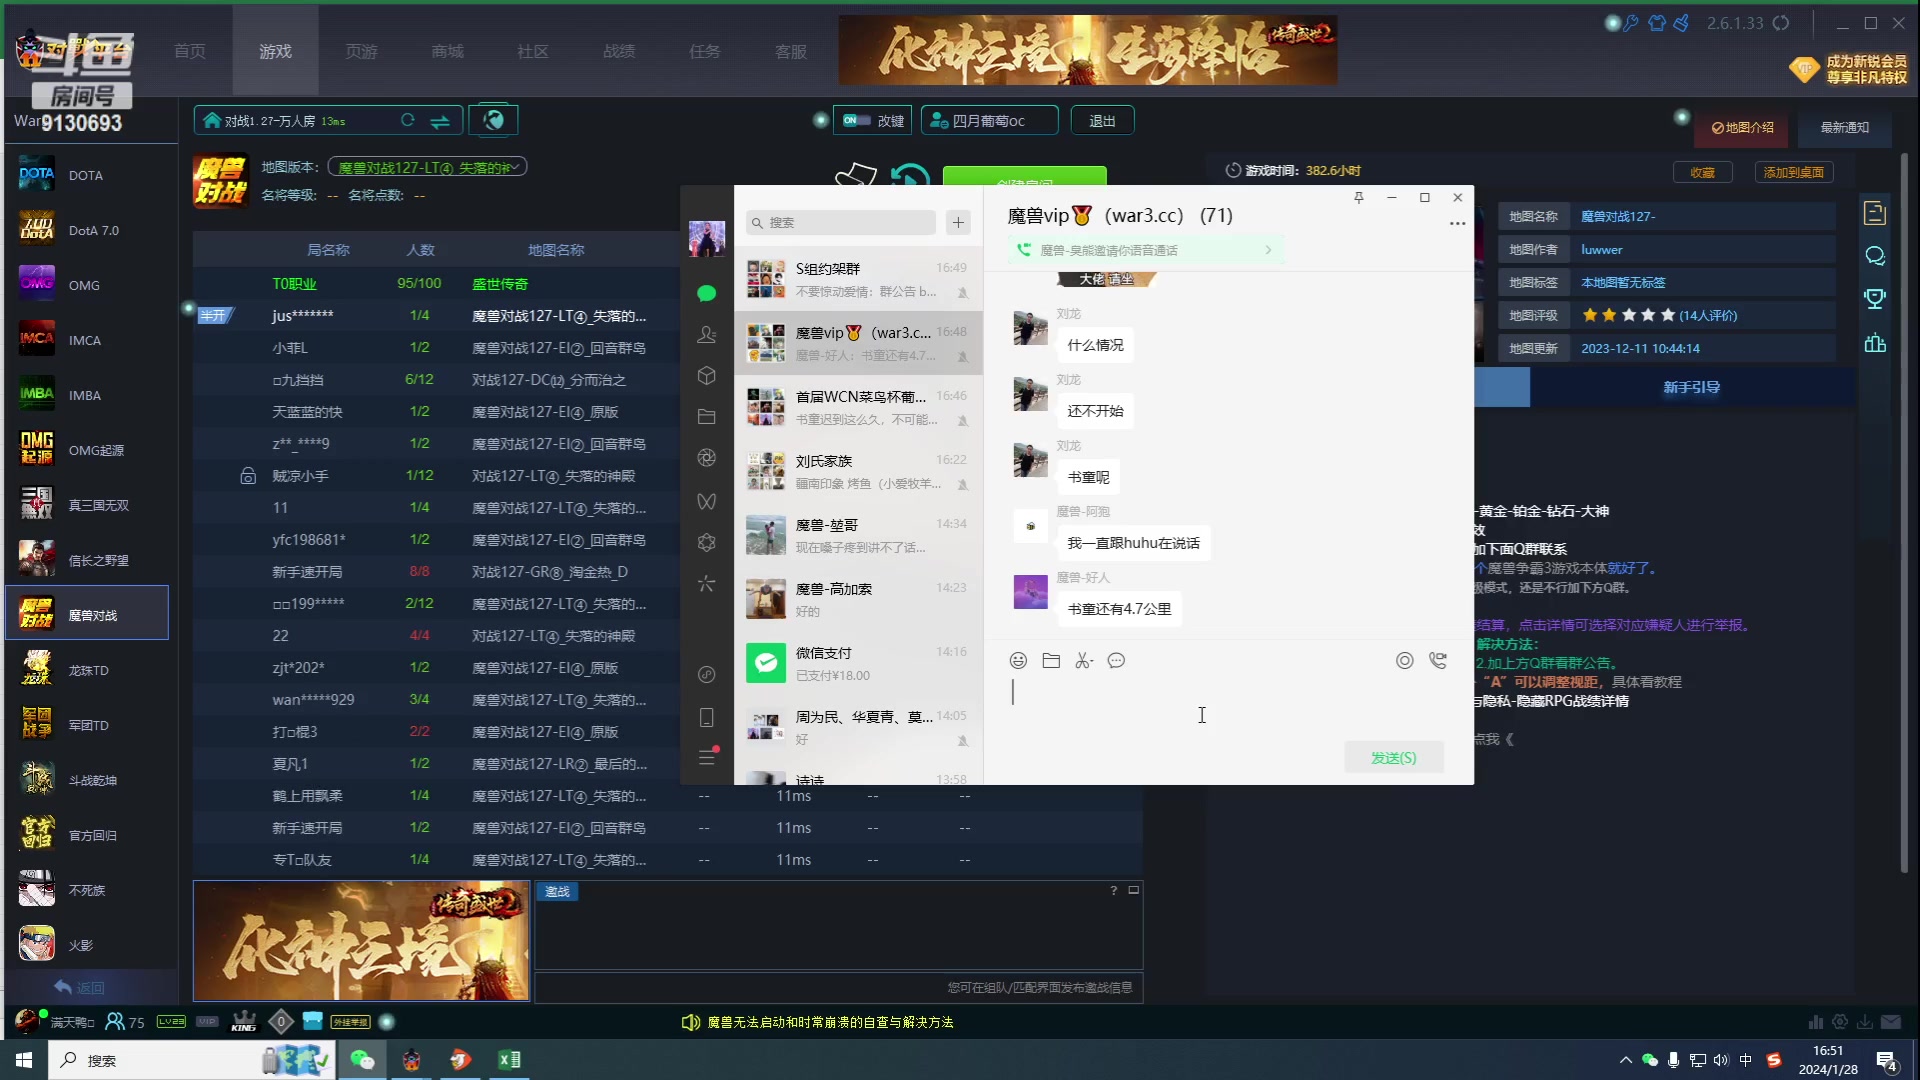Start voice call icon in chat toolbar
Screen dimensions: 1920x1080
1438,660
